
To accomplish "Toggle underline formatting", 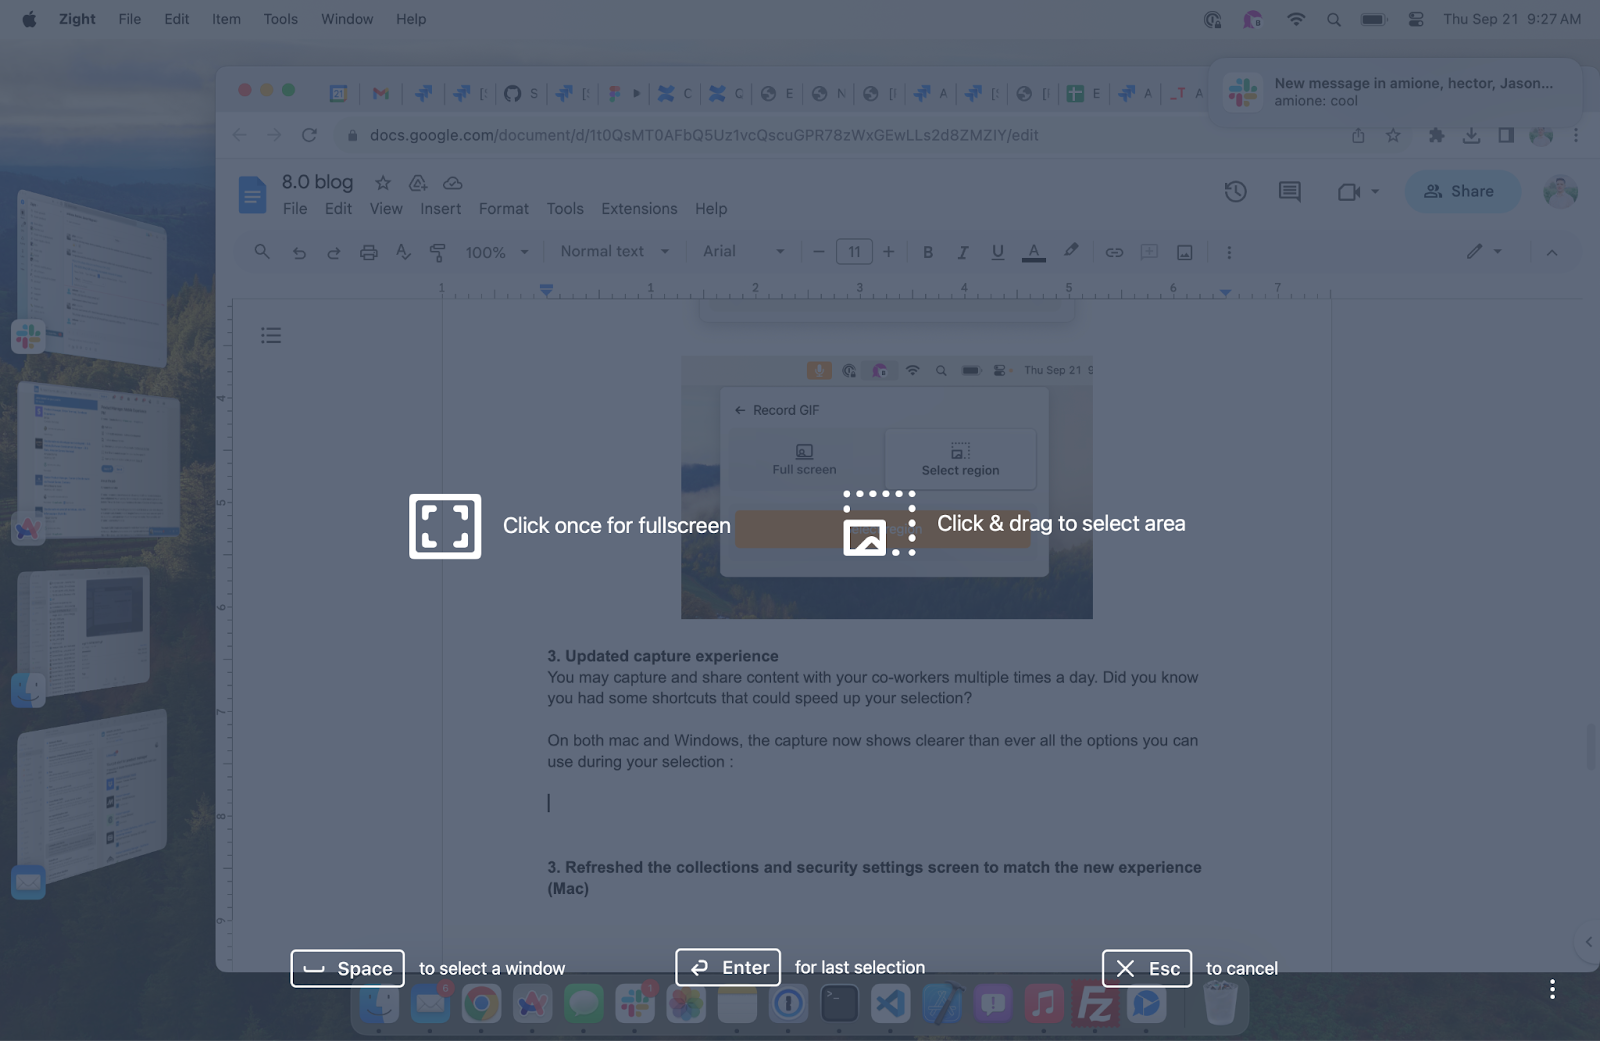I will (x=998, y=252).
